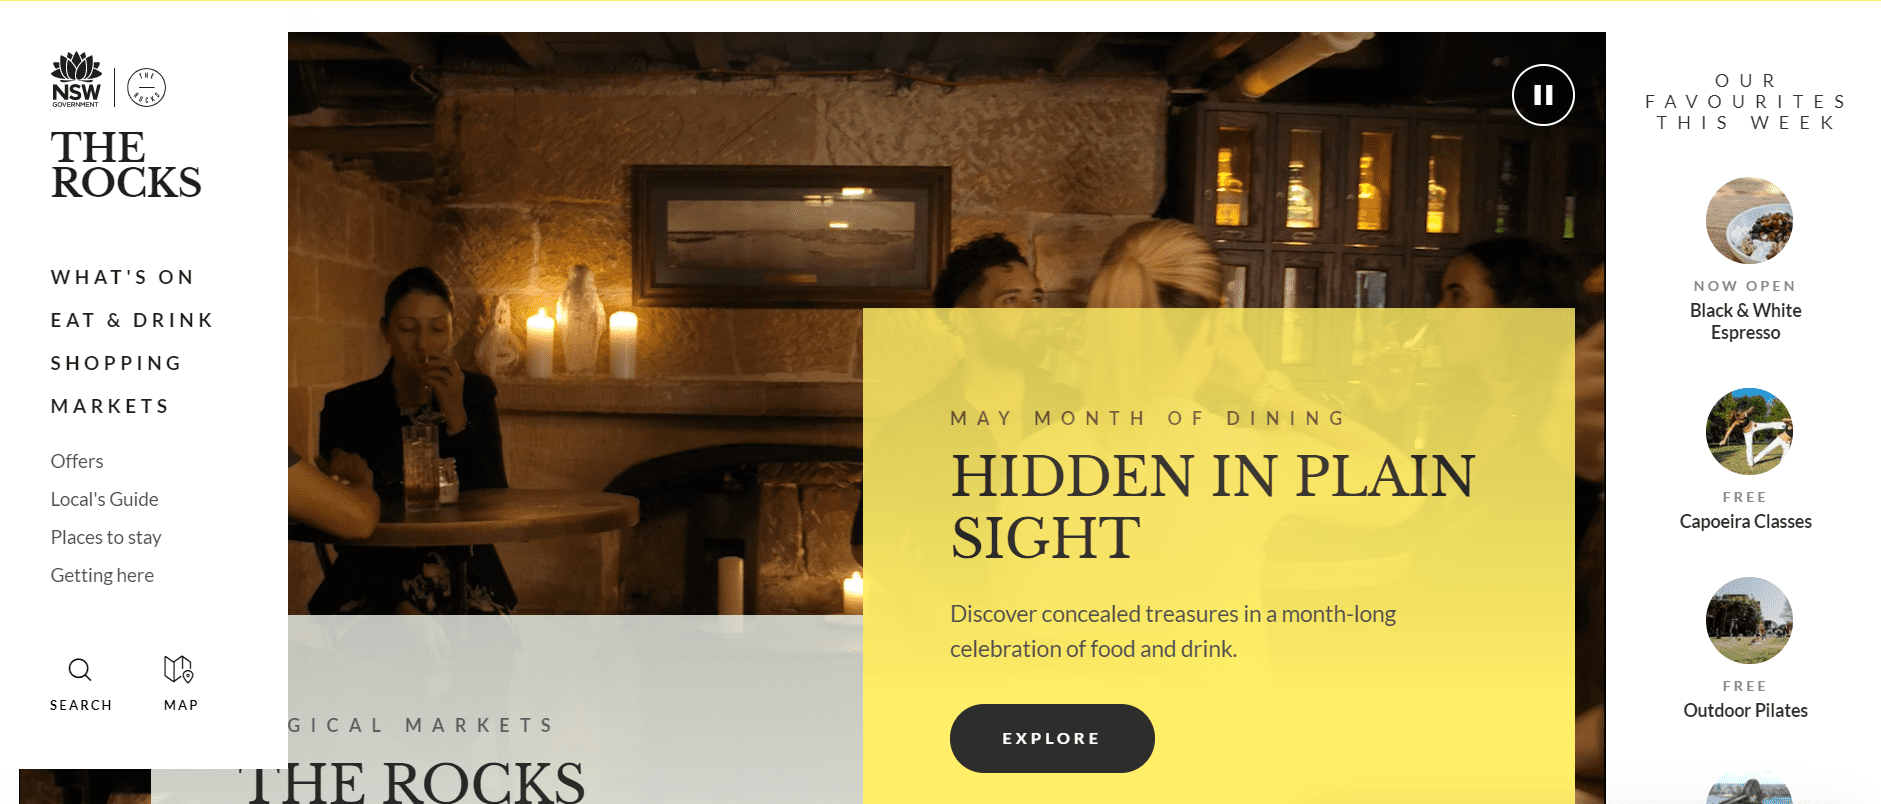Click the Explore button
This screenshot has width=1881, height=804.
coord(1052,738)
